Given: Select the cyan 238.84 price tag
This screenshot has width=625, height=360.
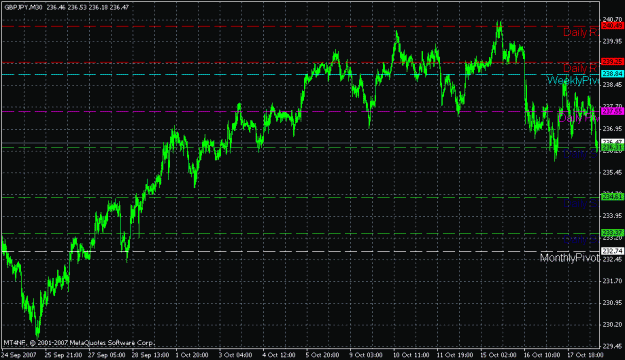Looking at the screenshot, I should [612, 74].
